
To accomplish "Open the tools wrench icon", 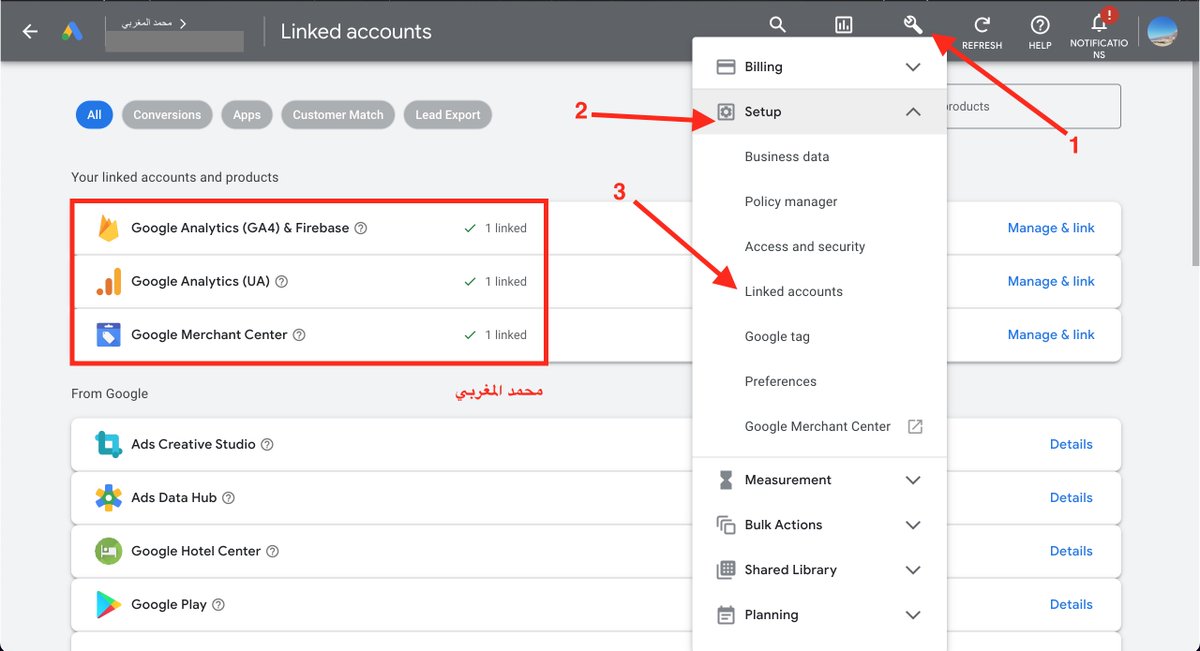I will click(912, 25).
